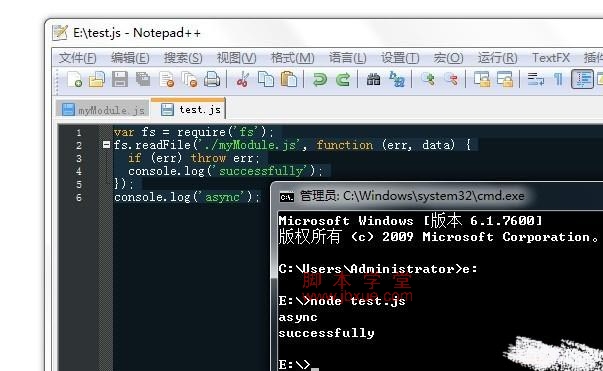Open the 编辑(E) menu
Image resolution: width=603 pixels, height=371 pixels.
[130, 58]
